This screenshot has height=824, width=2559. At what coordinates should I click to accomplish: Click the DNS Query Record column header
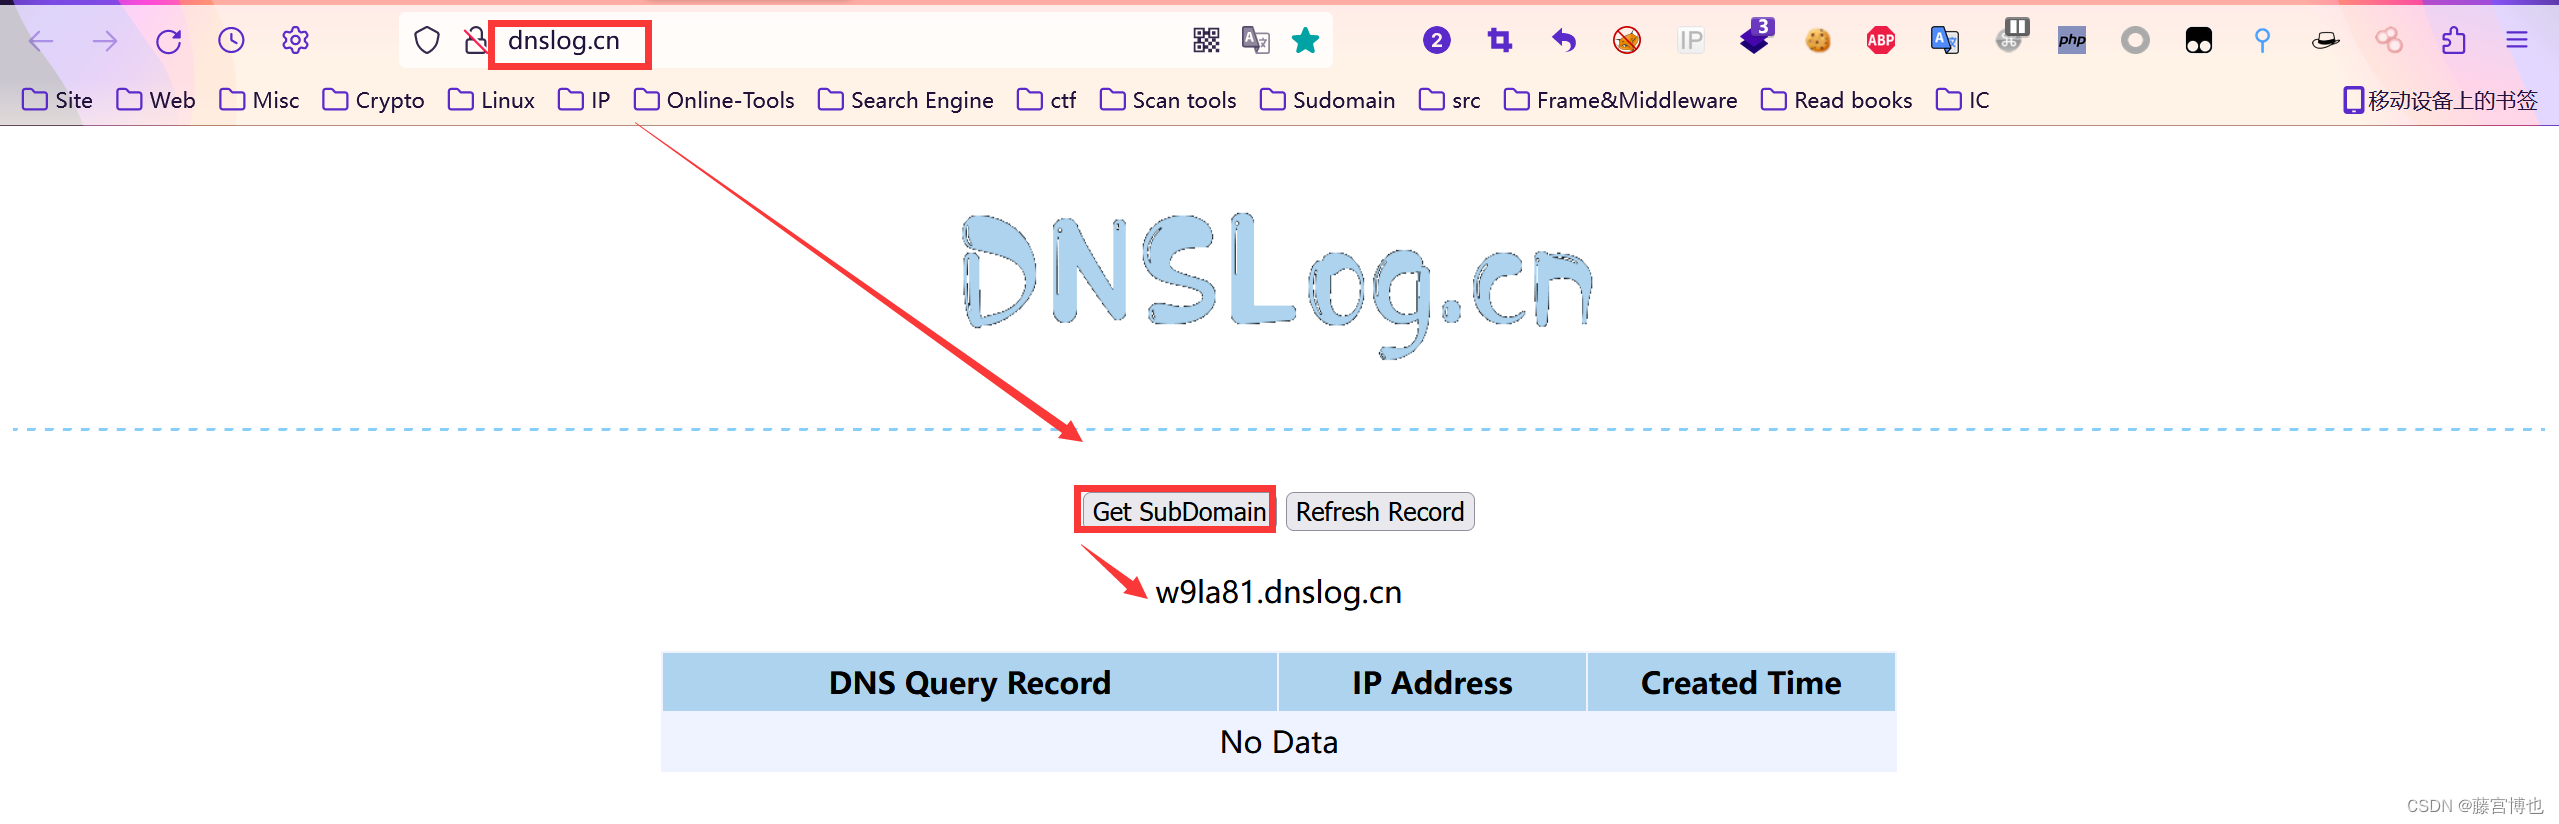(x=969, y=682)
